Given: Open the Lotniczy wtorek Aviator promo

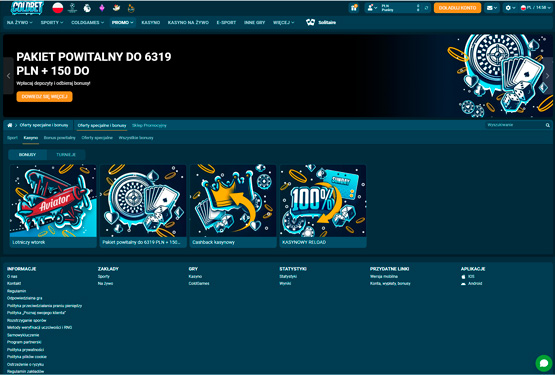Looking at the screenshot, I should 53,206.
